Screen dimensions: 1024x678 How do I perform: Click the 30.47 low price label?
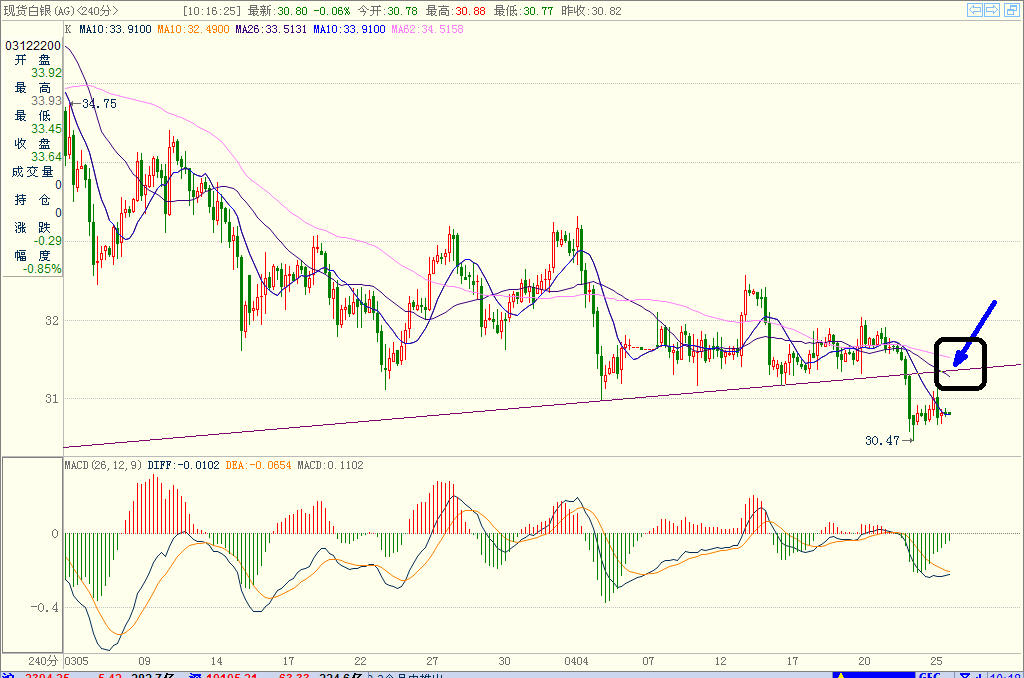882,441
